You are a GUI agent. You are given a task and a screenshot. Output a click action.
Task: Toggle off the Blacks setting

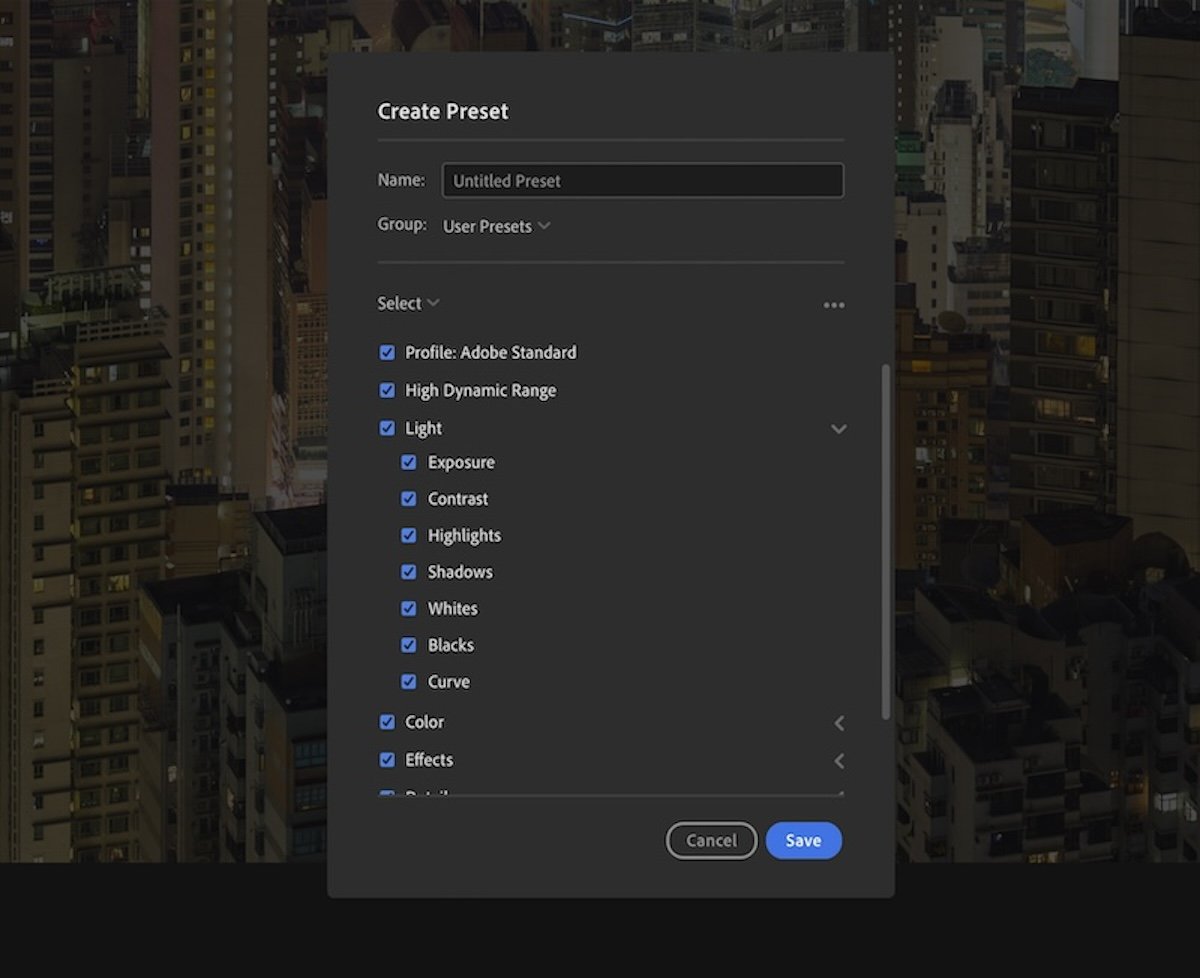(408, 645)
